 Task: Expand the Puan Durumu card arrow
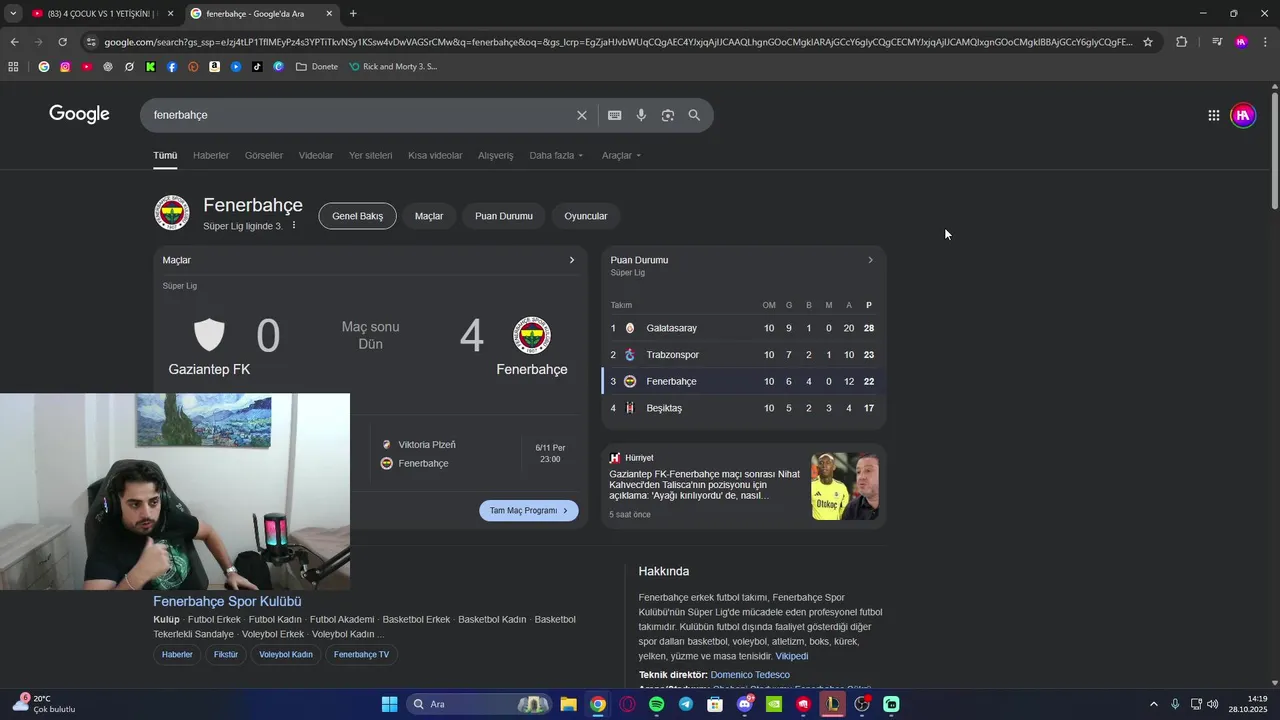(870, 260)
